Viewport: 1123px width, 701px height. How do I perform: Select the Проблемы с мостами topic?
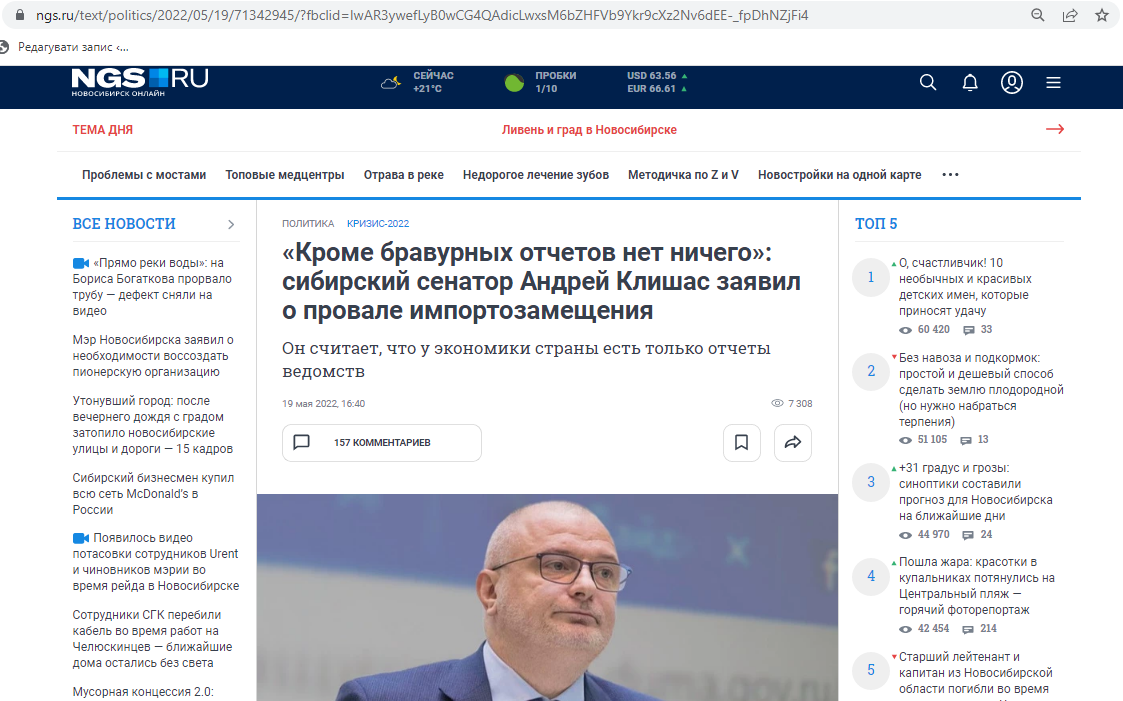click(144, 175)
